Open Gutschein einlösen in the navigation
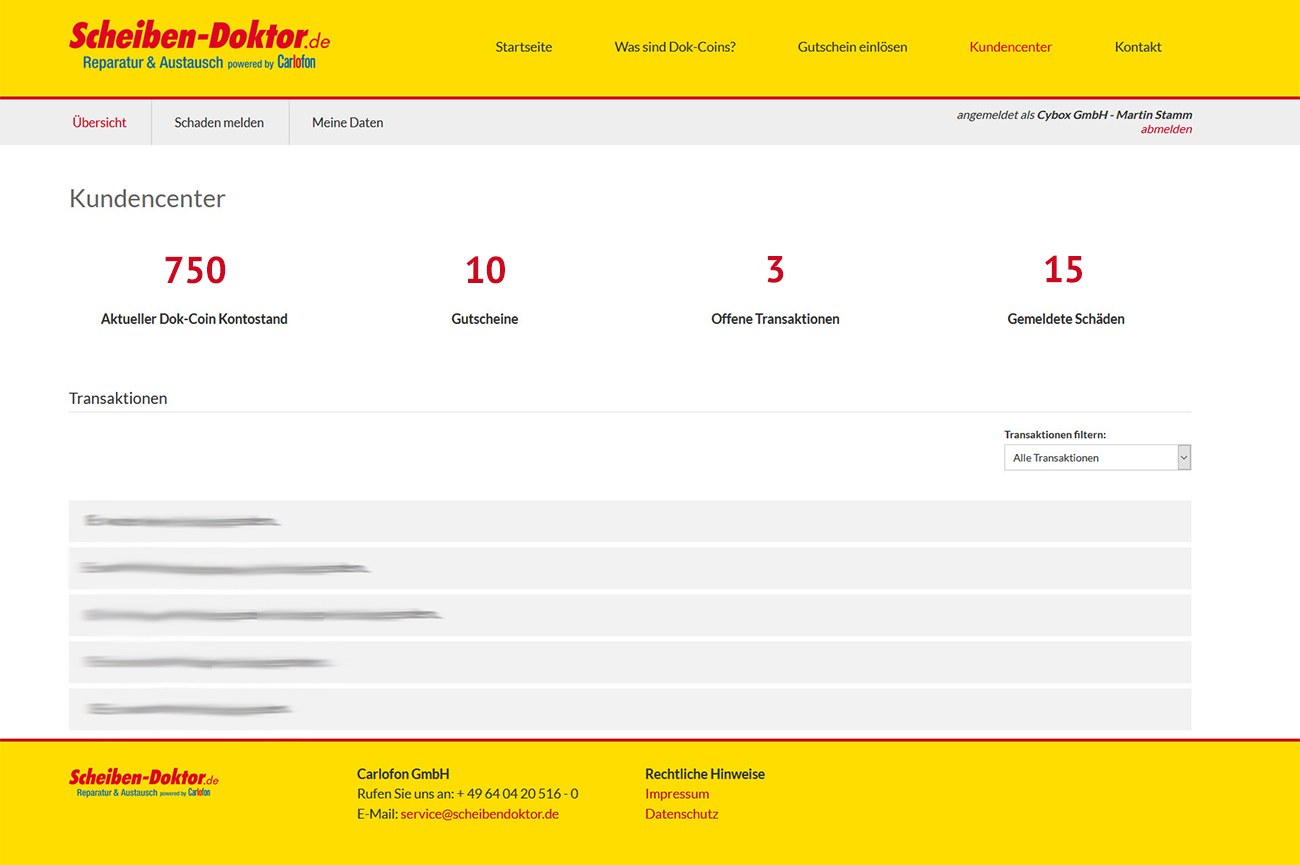The width and height of the screenshot is (1300, 865). pos(853,47)
